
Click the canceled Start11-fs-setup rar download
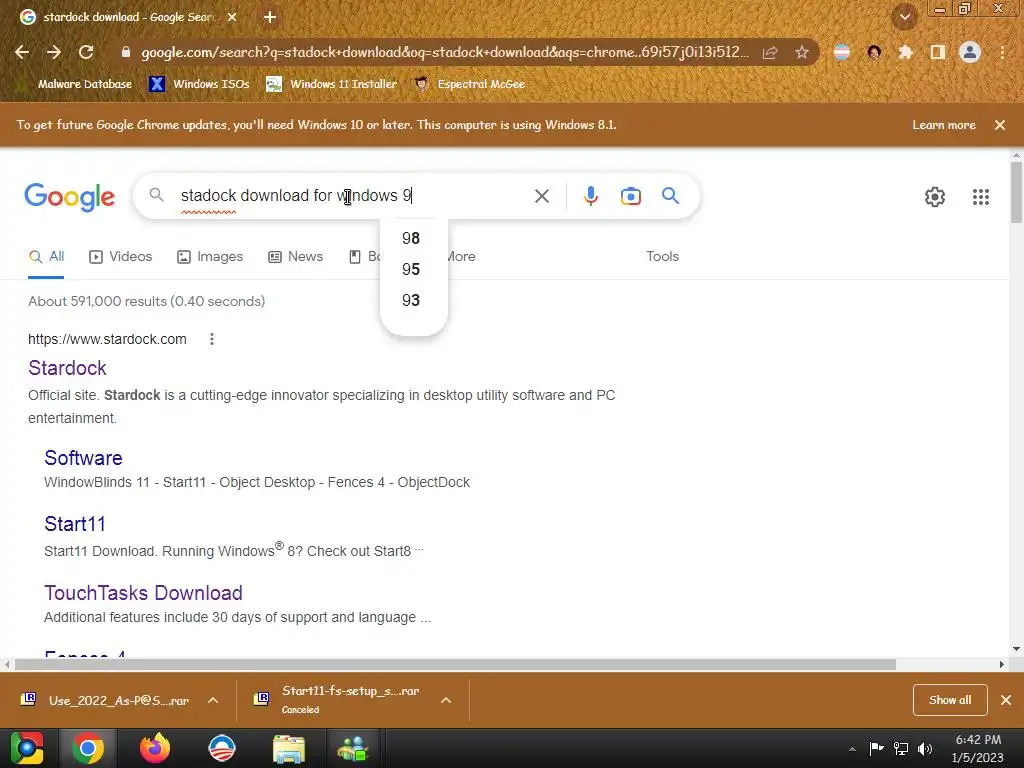point(338,699)
